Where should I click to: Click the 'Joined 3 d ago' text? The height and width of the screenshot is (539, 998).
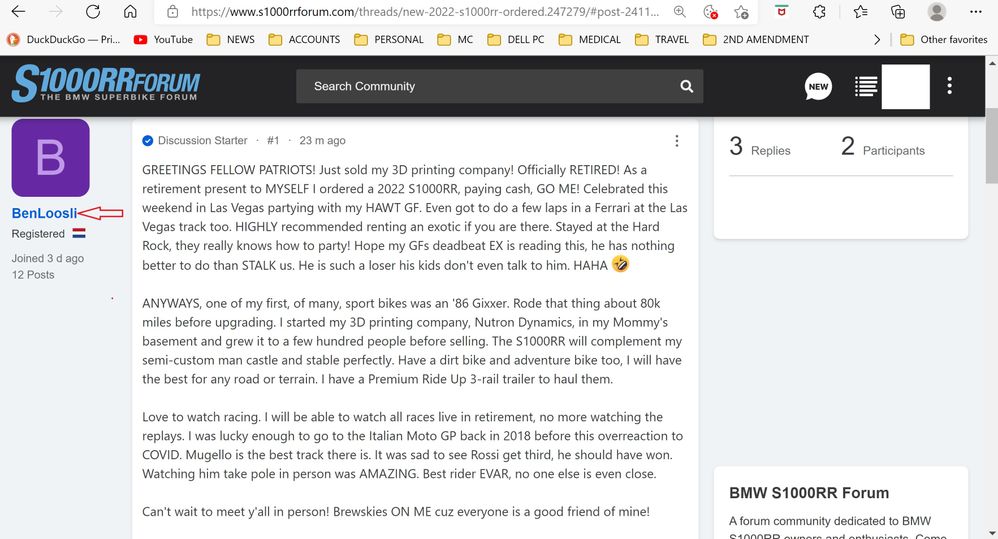click(x=48, y=258)
